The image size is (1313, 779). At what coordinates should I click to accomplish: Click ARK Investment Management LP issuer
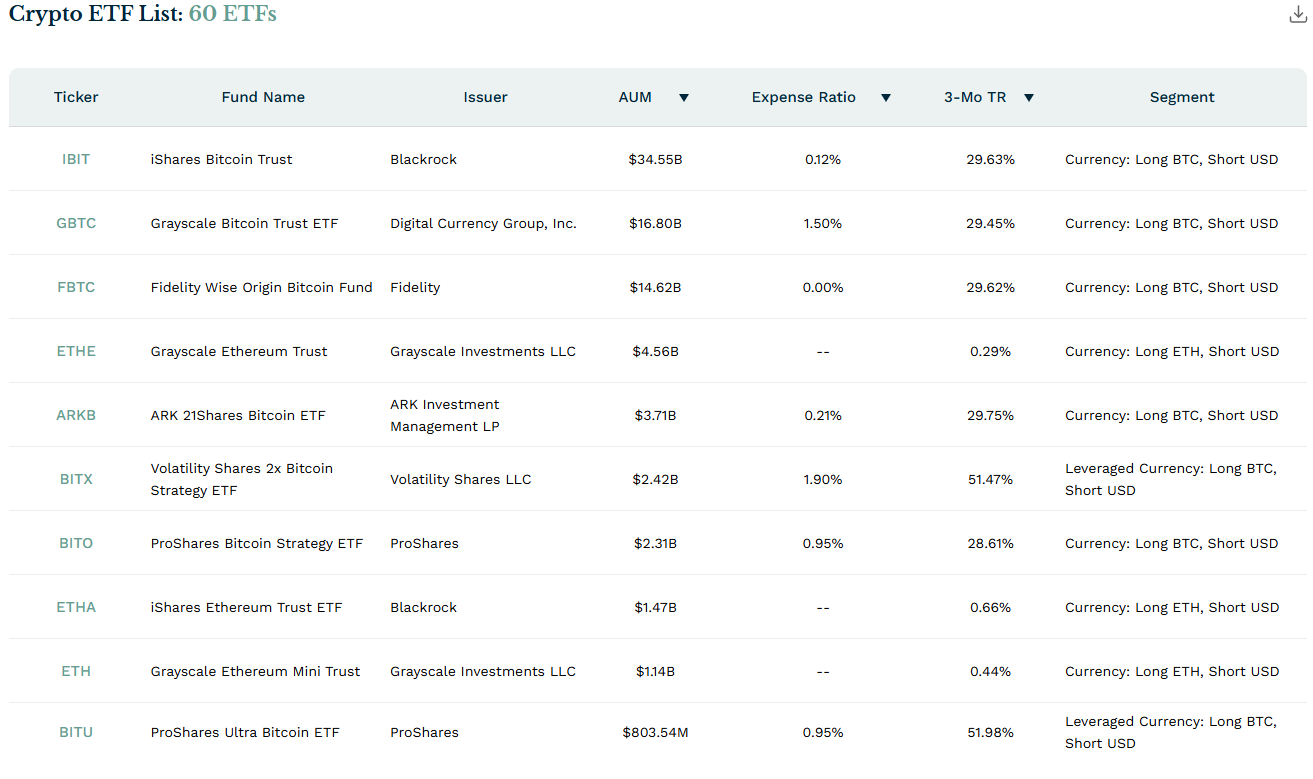(x=445, y=415)
